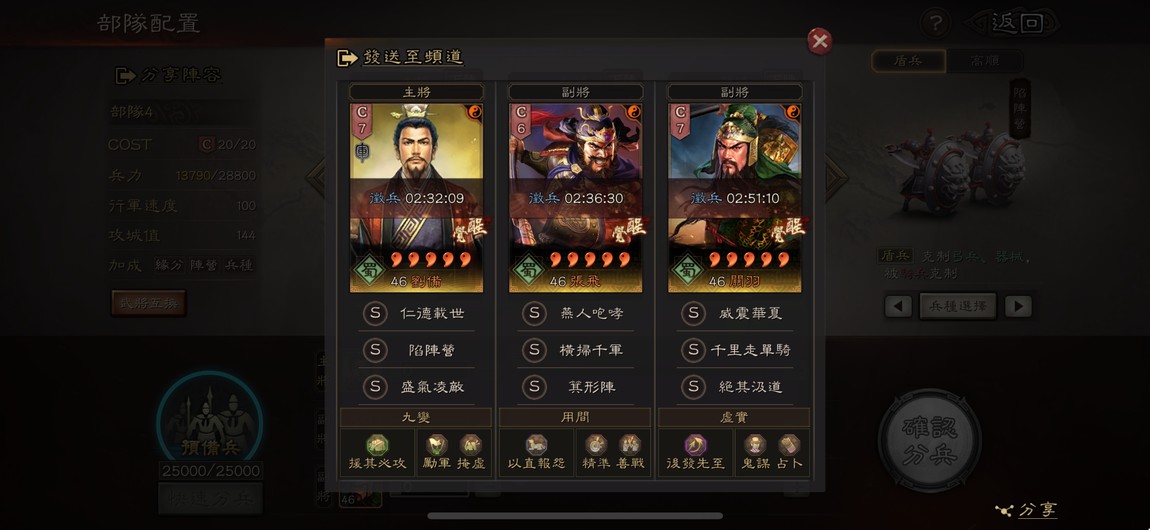Select the 占卜 tactic icon
Image resolution: width=1150 pixels, height=530 pixels.
click(x=790, y=444)
